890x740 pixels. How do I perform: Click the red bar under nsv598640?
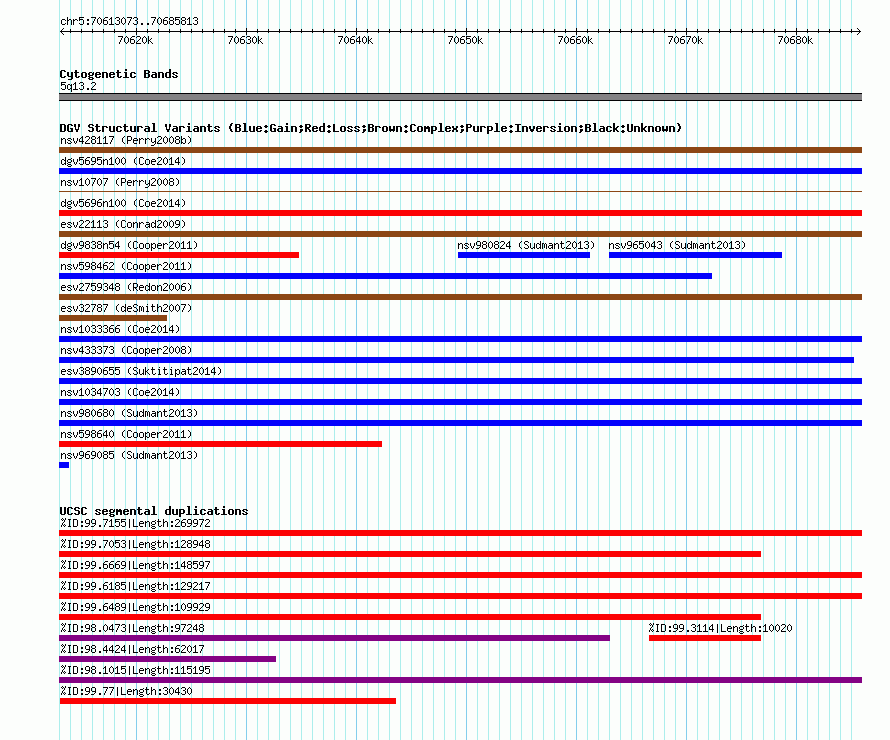220,444
